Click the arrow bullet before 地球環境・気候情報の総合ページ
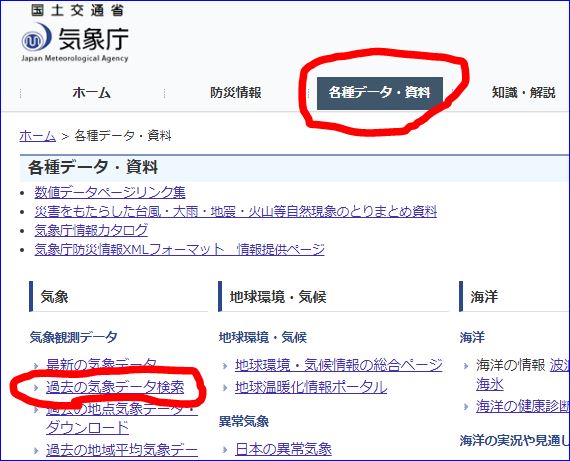The height and width of the screenshot is (461, 570). (x=225, y=365)
